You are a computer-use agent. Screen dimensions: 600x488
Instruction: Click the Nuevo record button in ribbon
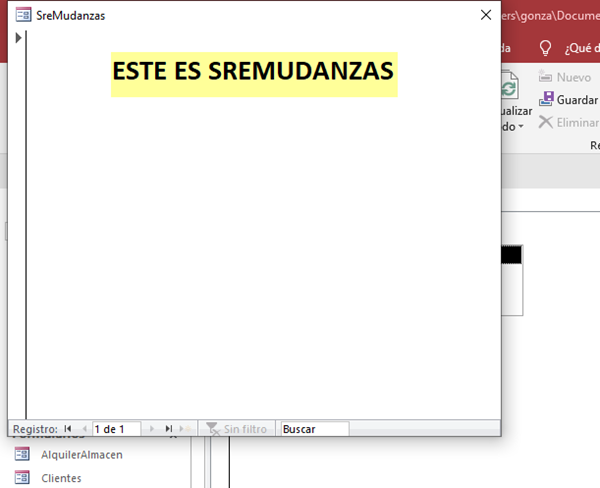click(564, 77)
